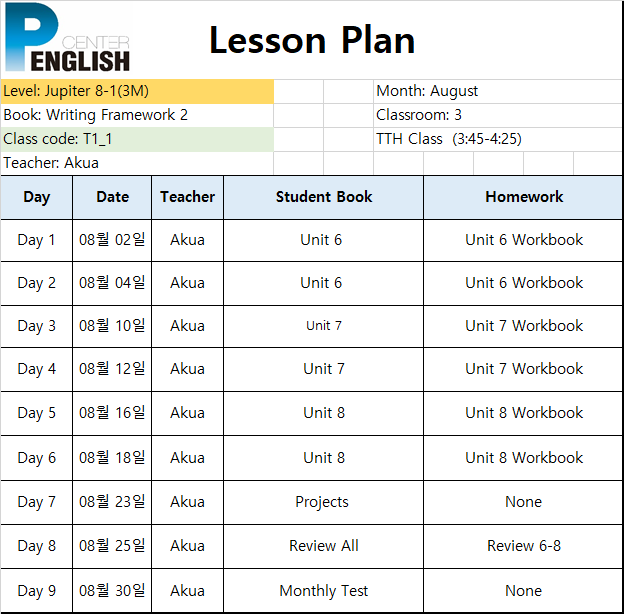This screenshot has width=624, height=616.
Task: Select the Day 3 Unit 7 student book cell
Action: pyautogui.click(x=324, y=326)
